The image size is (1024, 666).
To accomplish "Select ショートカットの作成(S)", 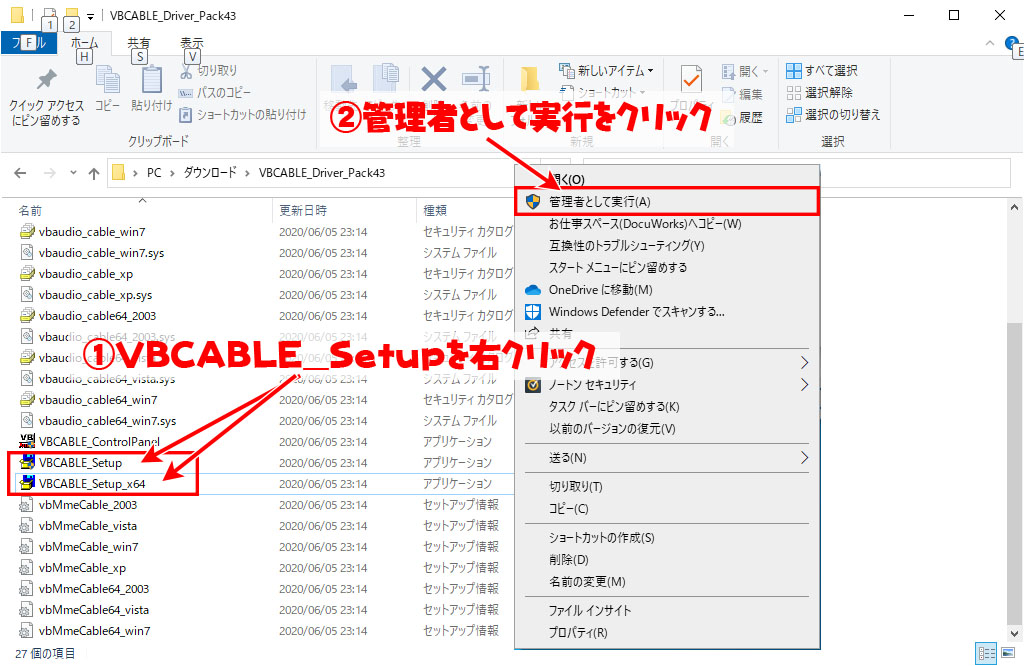I will point(667,538).
